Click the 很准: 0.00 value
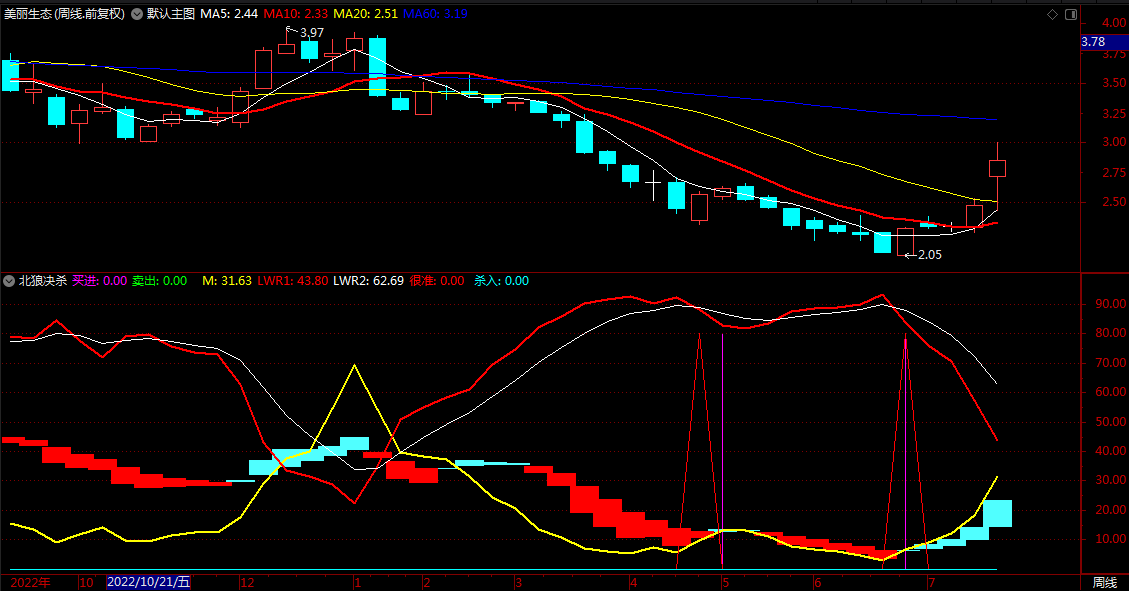Image resolution: width=1129 pixels, height=591 pixels. 436,281
